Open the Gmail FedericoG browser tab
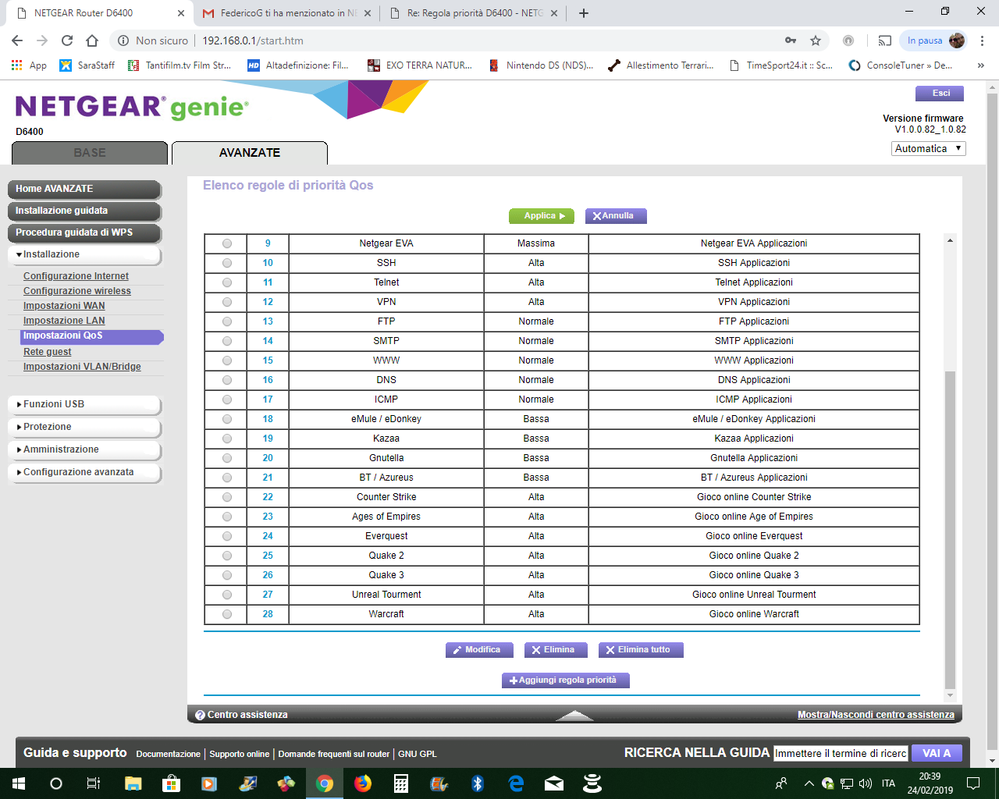Screen dimensions: 999x799 pyautogui.click(x=286, y=13)
